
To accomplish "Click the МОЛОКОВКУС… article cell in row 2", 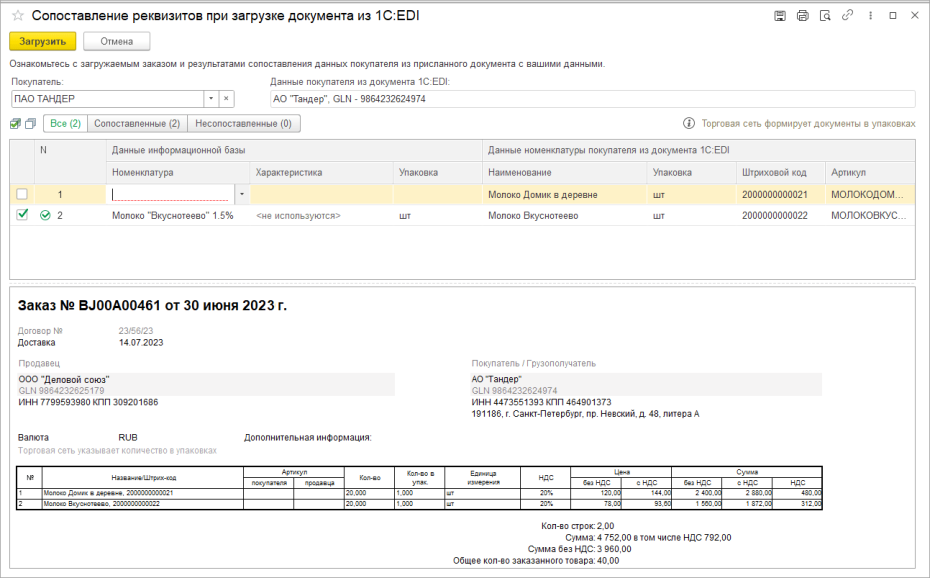I will [870, 216].
